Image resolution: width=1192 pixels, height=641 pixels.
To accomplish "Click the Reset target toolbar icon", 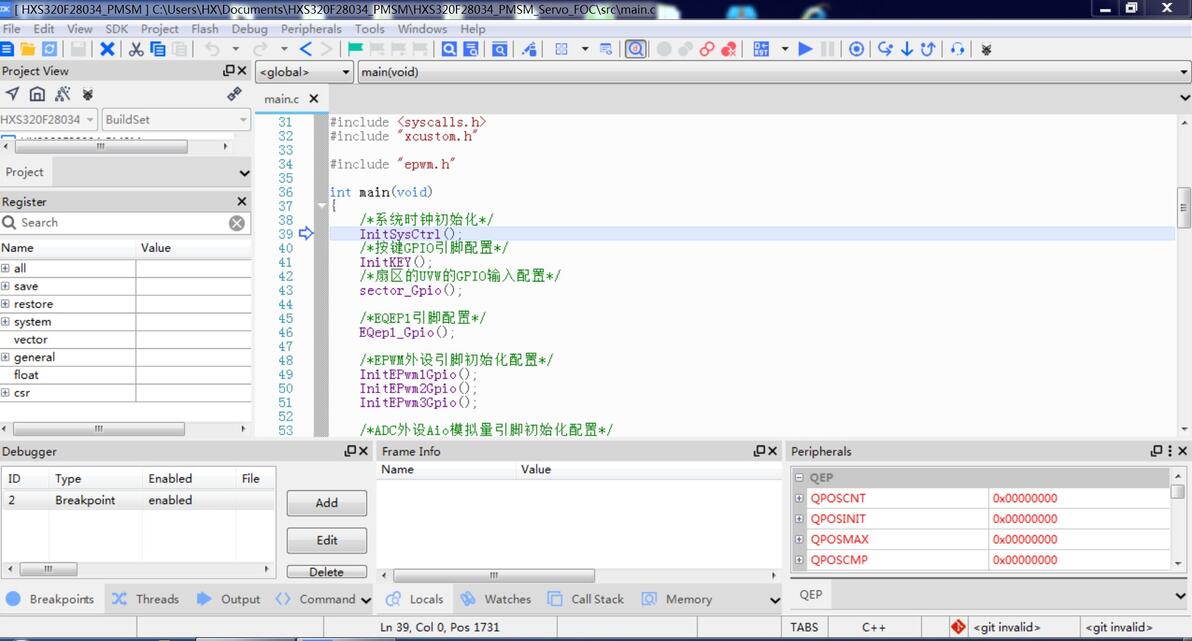I will pos(761,49).
